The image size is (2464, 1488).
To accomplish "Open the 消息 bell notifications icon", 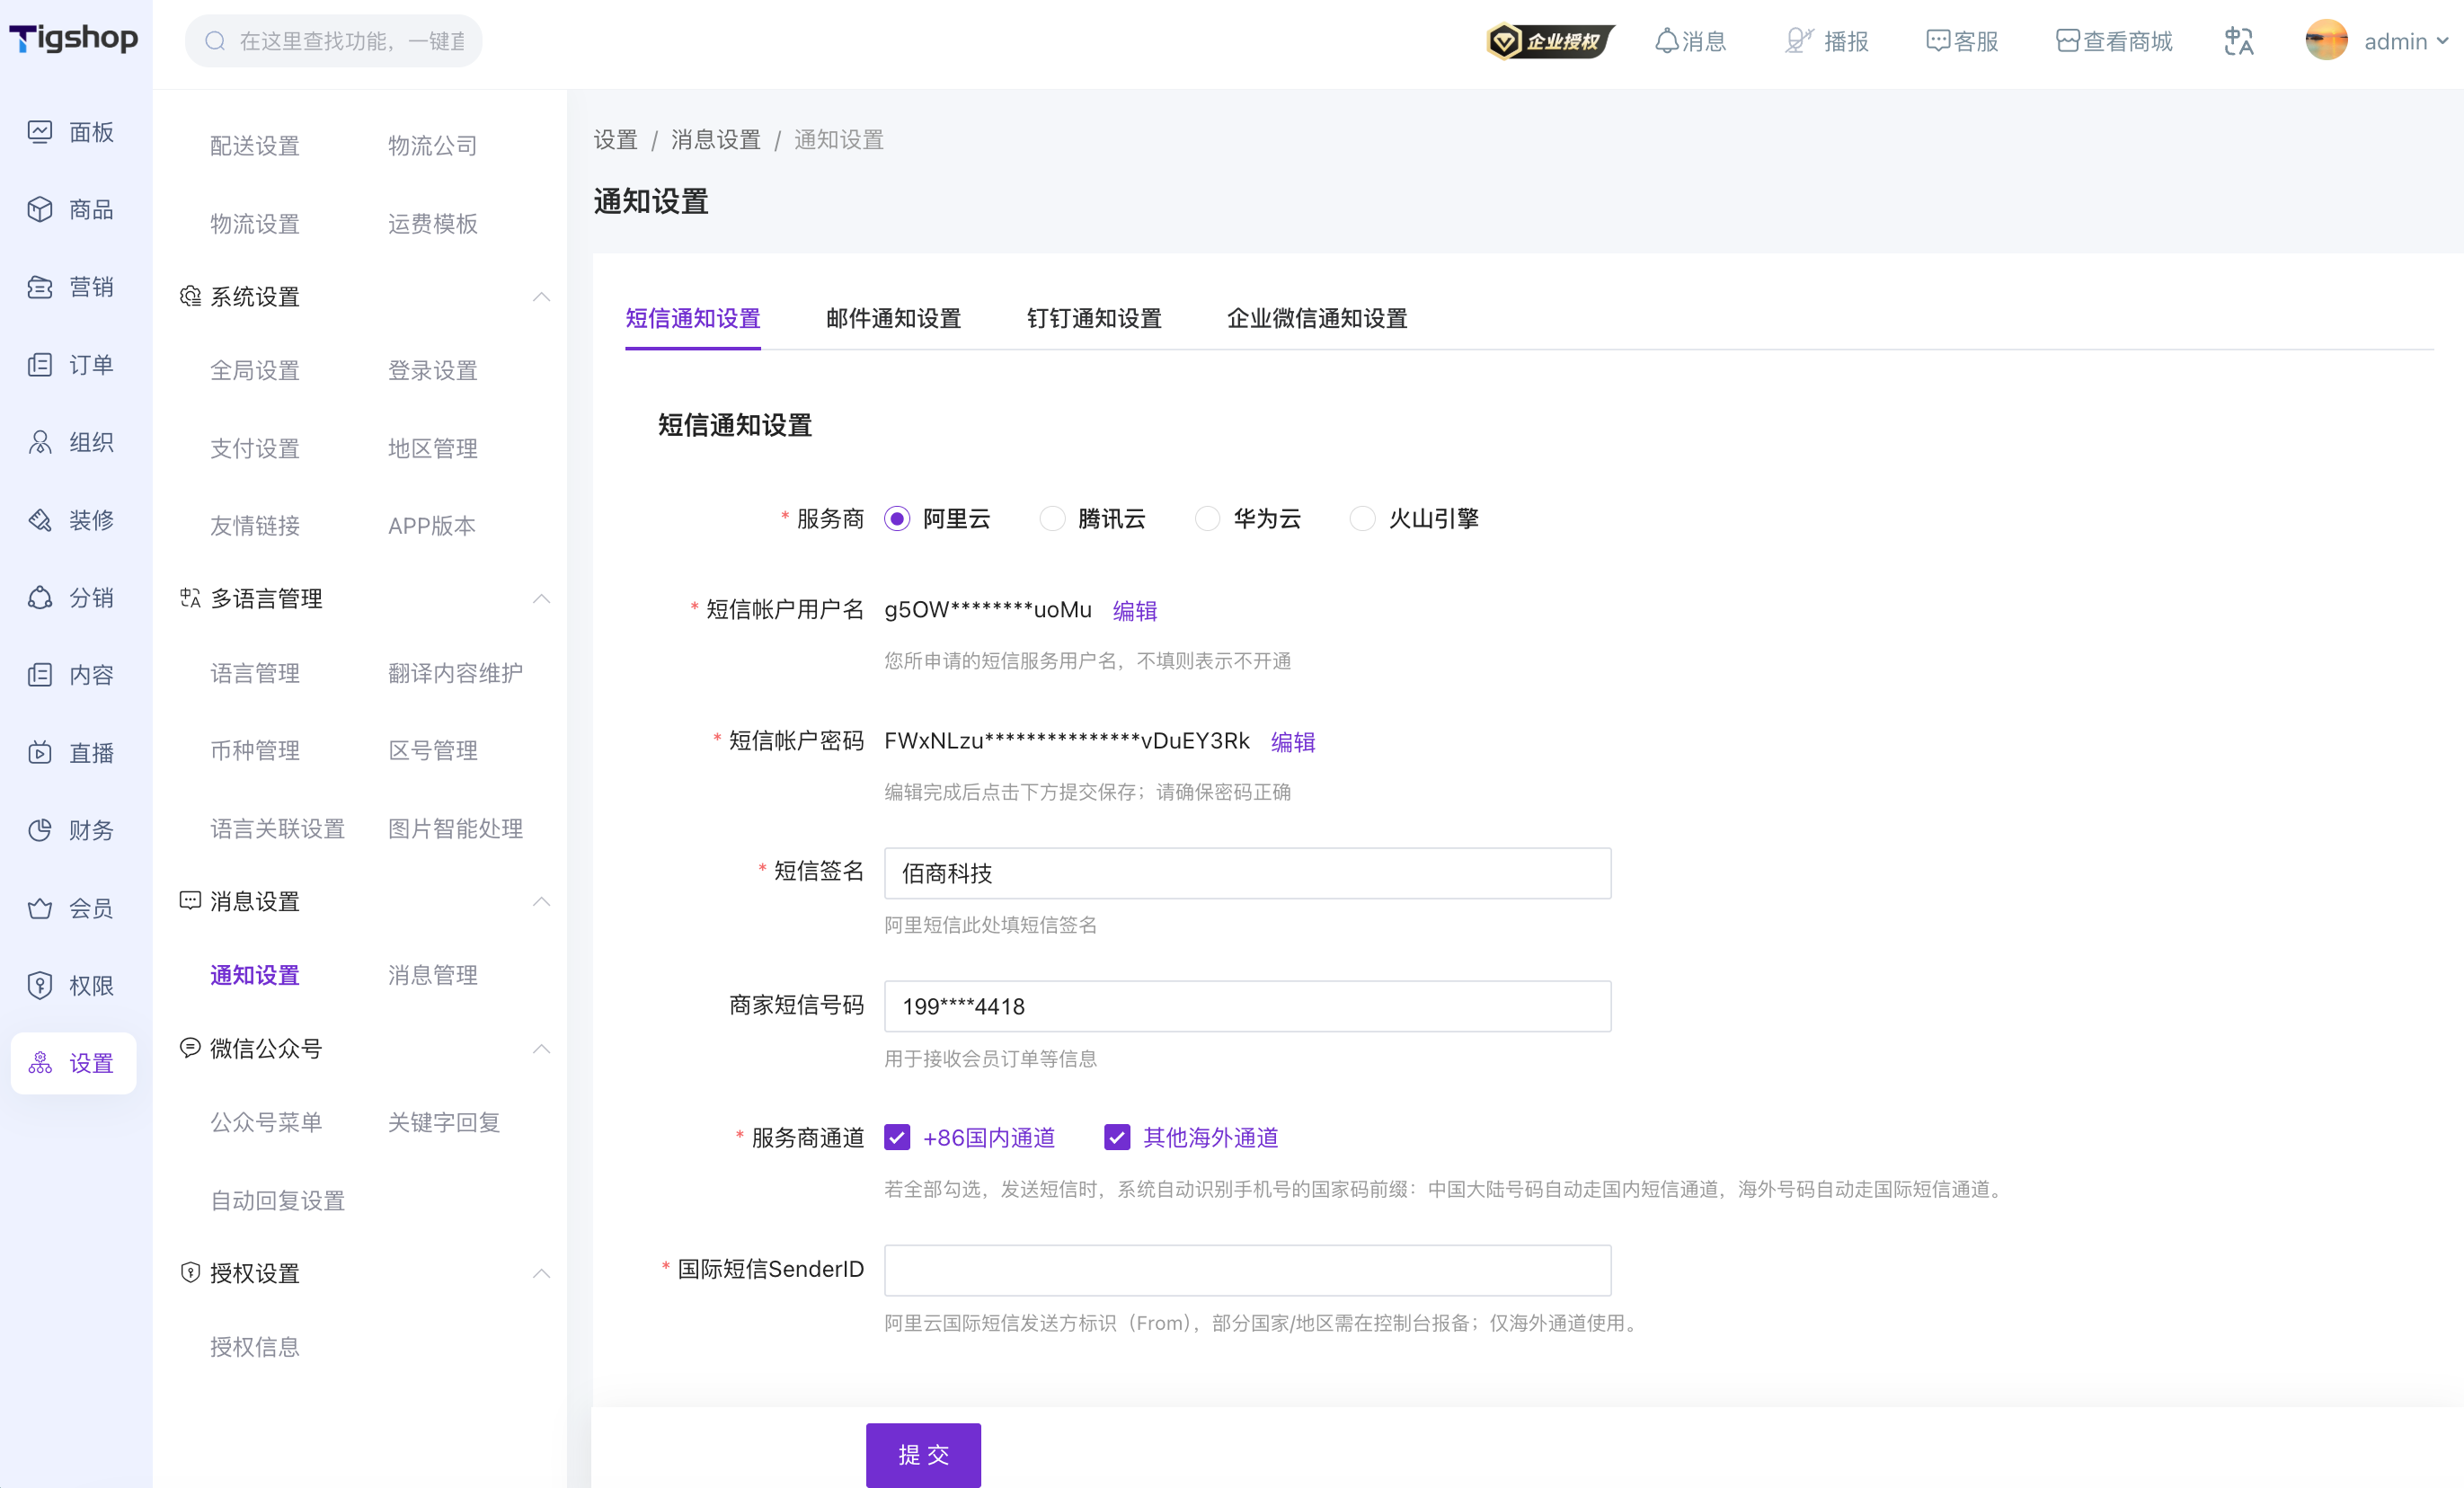I will pyautogui.click(x=1666, y=41).
